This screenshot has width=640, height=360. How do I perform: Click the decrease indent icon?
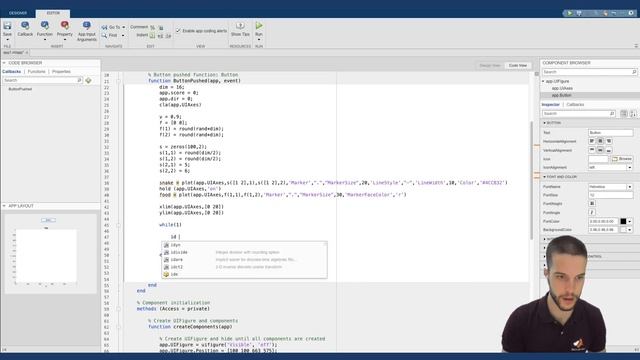[x=168, y=36]
